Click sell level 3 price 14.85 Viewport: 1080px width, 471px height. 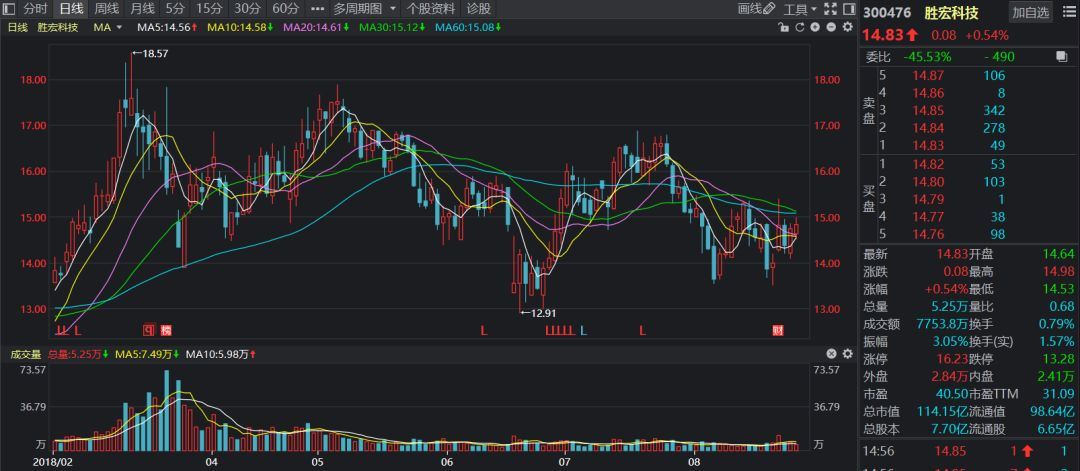tap(926, 111)
